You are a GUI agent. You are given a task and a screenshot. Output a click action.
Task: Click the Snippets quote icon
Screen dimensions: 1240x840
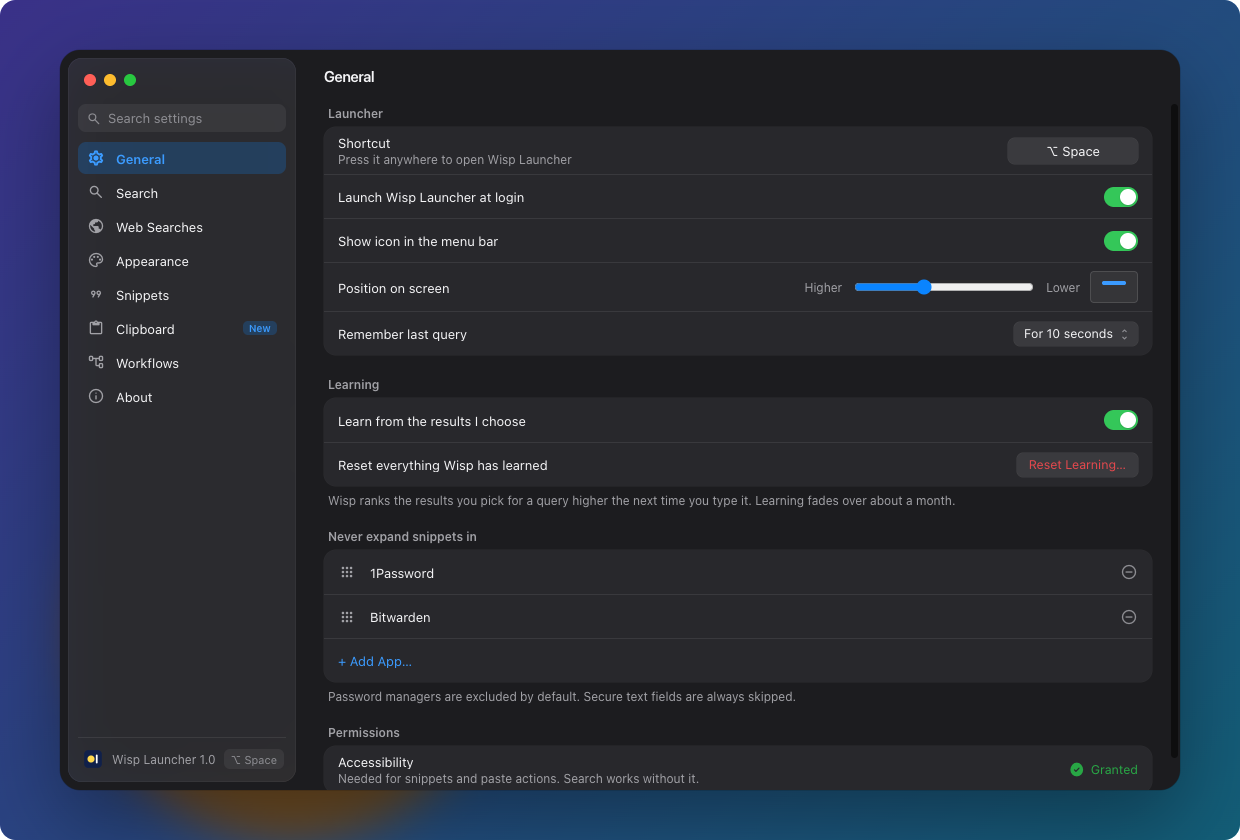96,294
